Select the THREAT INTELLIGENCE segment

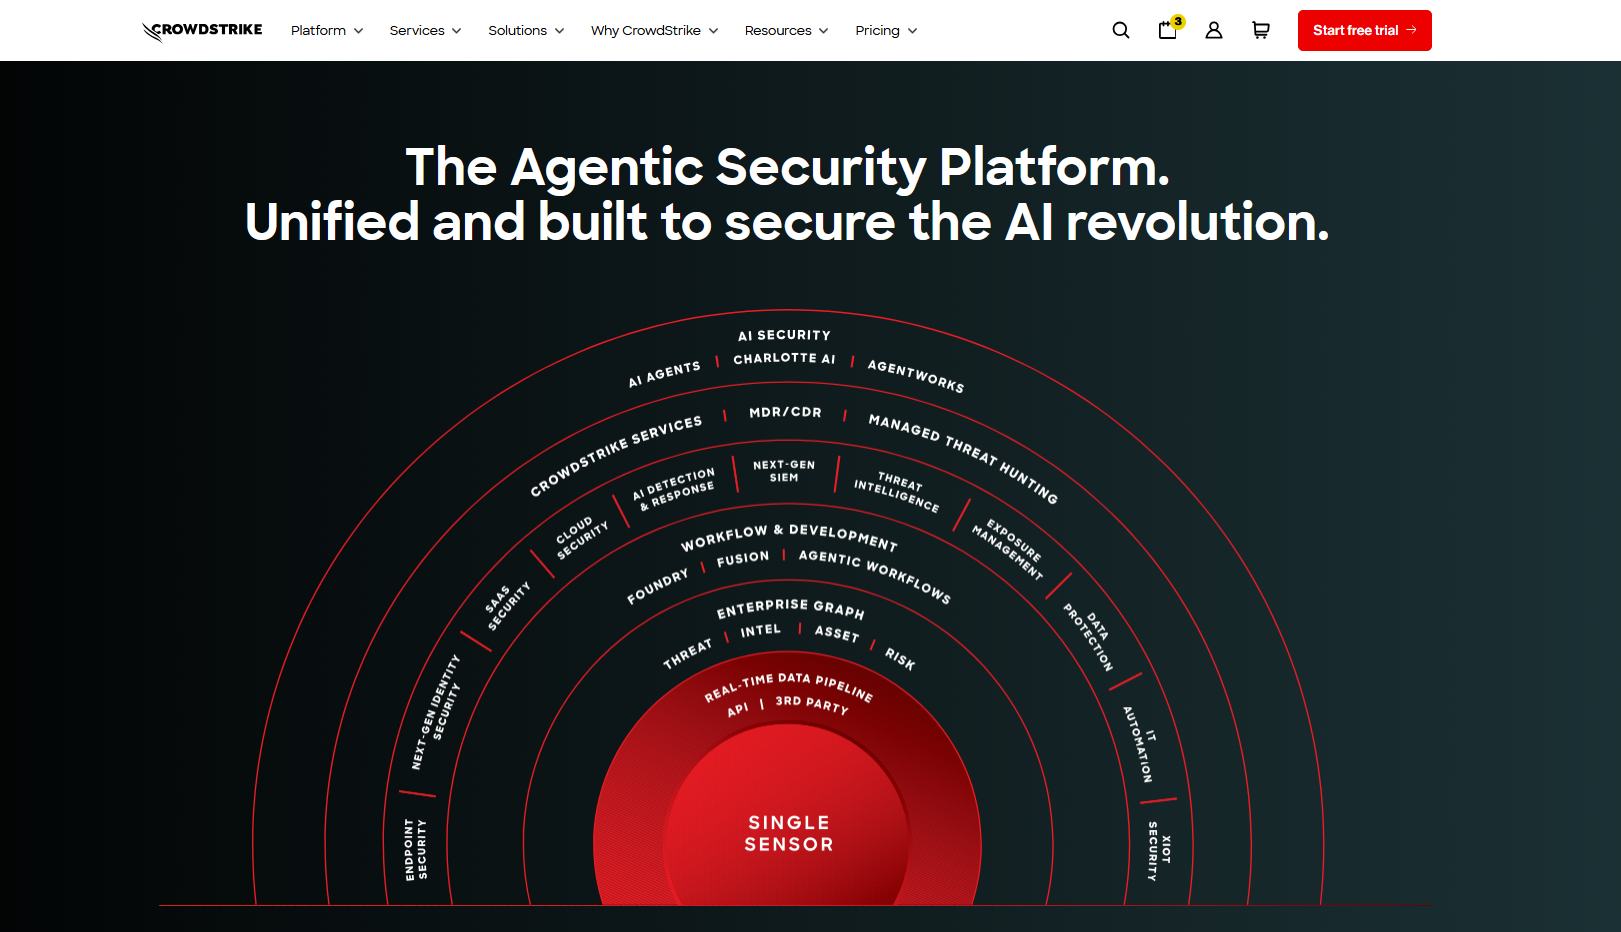tap(897, 492)
